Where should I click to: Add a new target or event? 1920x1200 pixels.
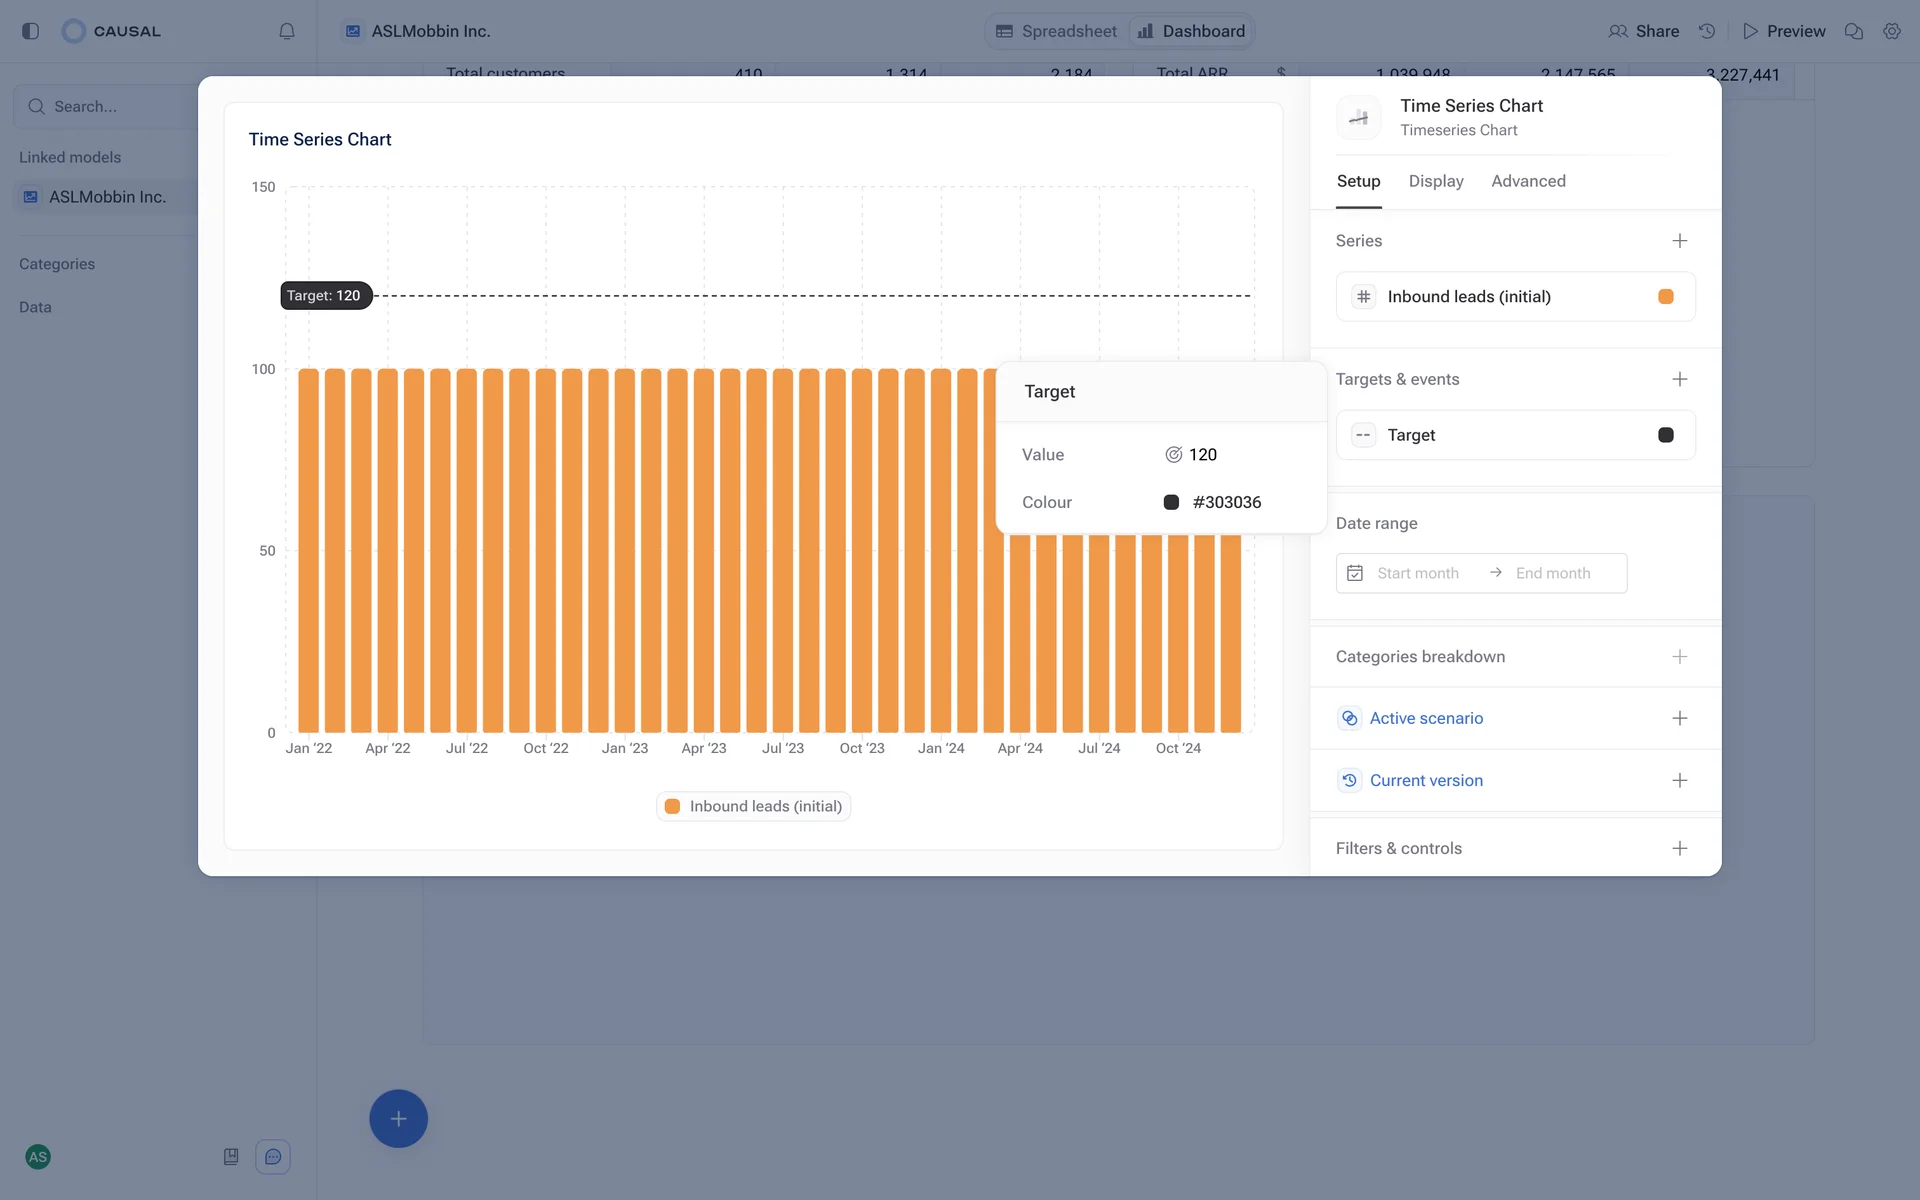click(x=1679, y=379)
